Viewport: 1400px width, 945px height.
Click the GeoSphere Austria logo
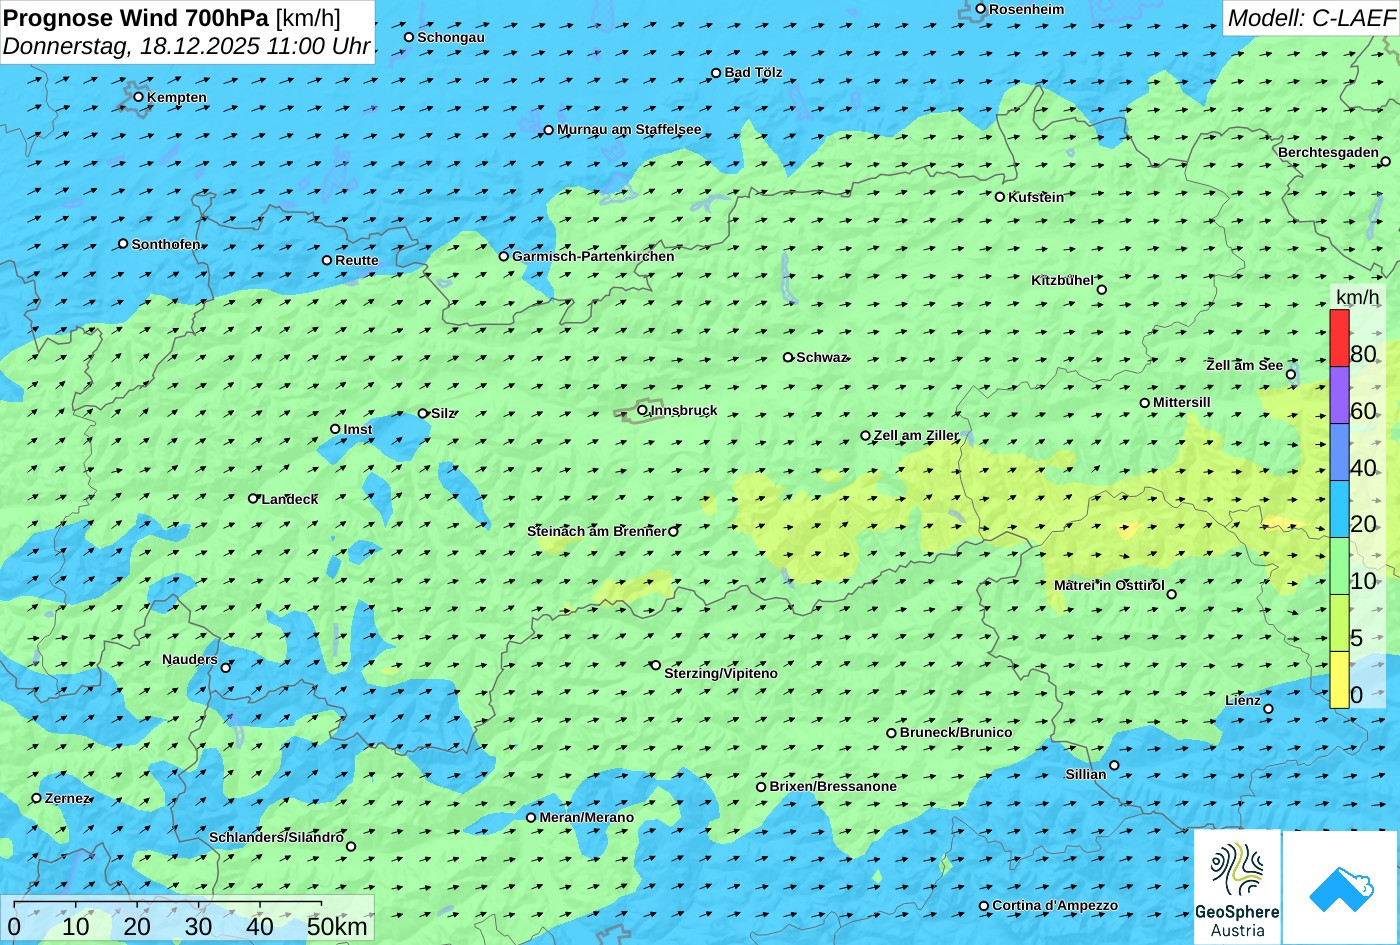1237,887
